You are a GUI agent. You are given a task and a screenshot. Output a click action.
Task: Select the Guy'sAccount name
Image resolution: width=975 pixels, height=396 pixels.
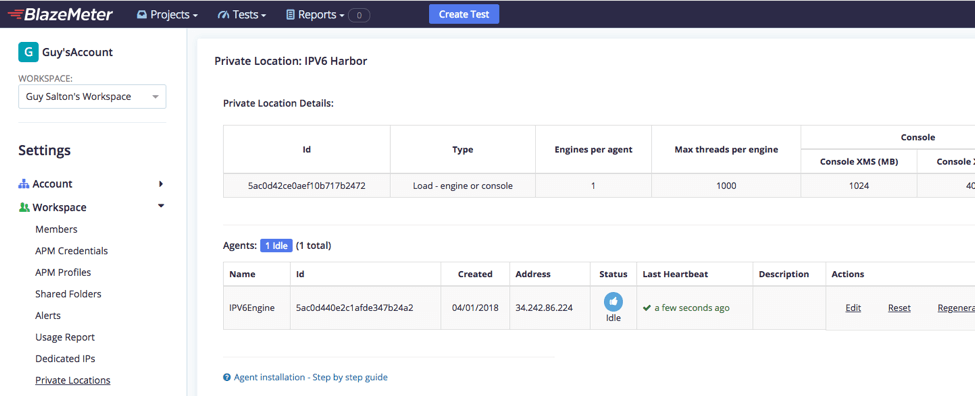point(78,52)
